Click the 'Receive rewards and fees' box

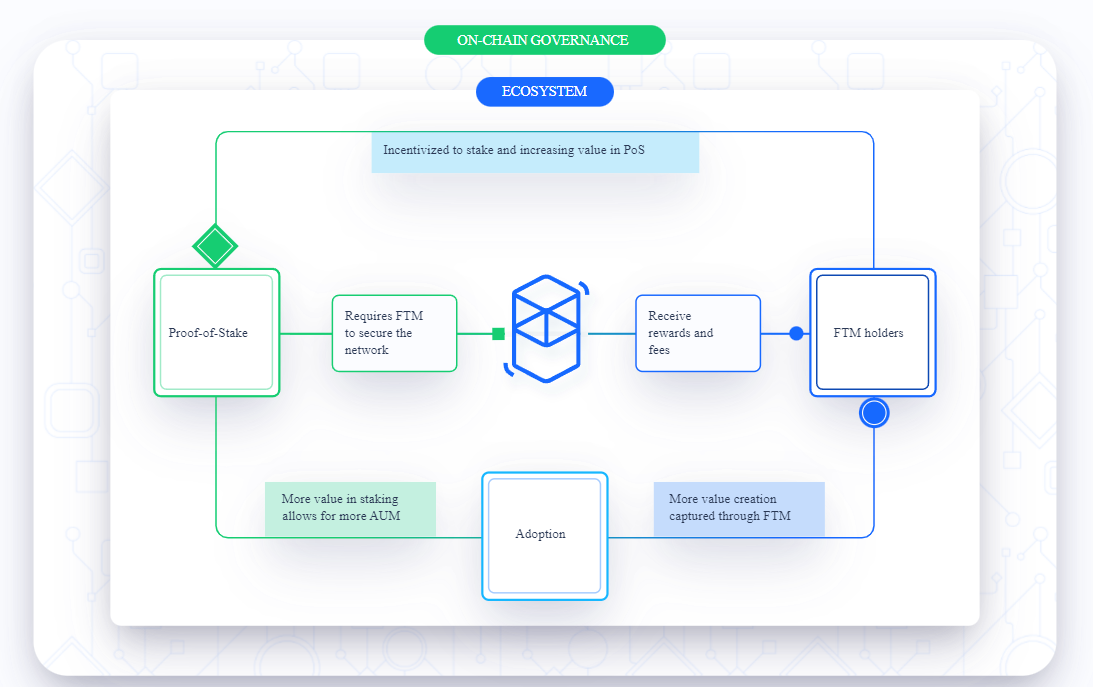point(697,333)
